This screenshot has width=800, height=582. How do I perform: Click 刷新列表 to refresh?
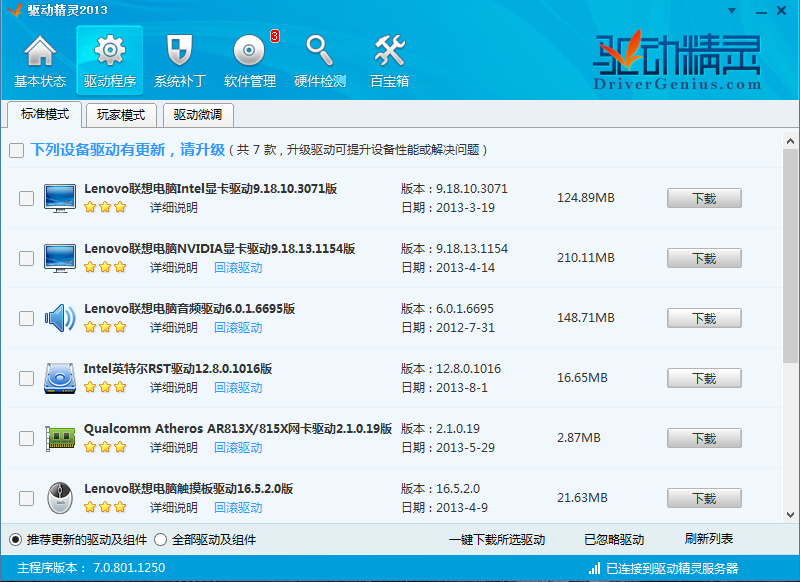coord(709,539)
